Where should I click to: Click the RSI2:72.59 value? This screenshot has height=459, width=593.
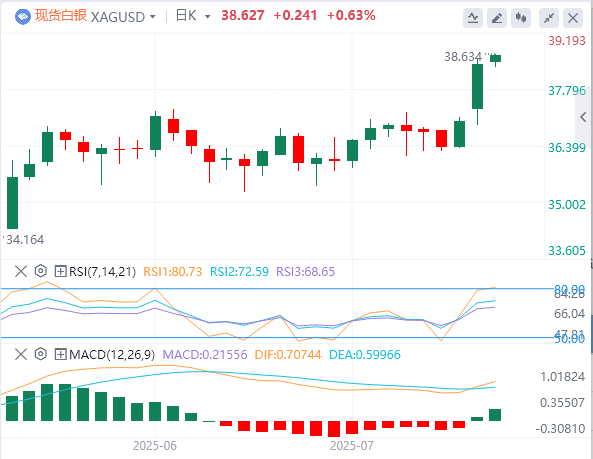(239, 272)
